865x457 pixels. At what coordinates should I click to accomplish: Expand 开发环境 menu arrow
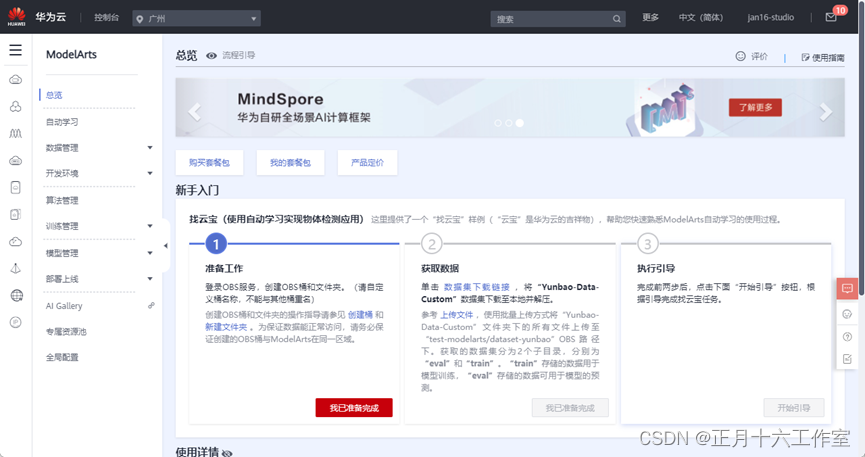click(x=150, y=173)
